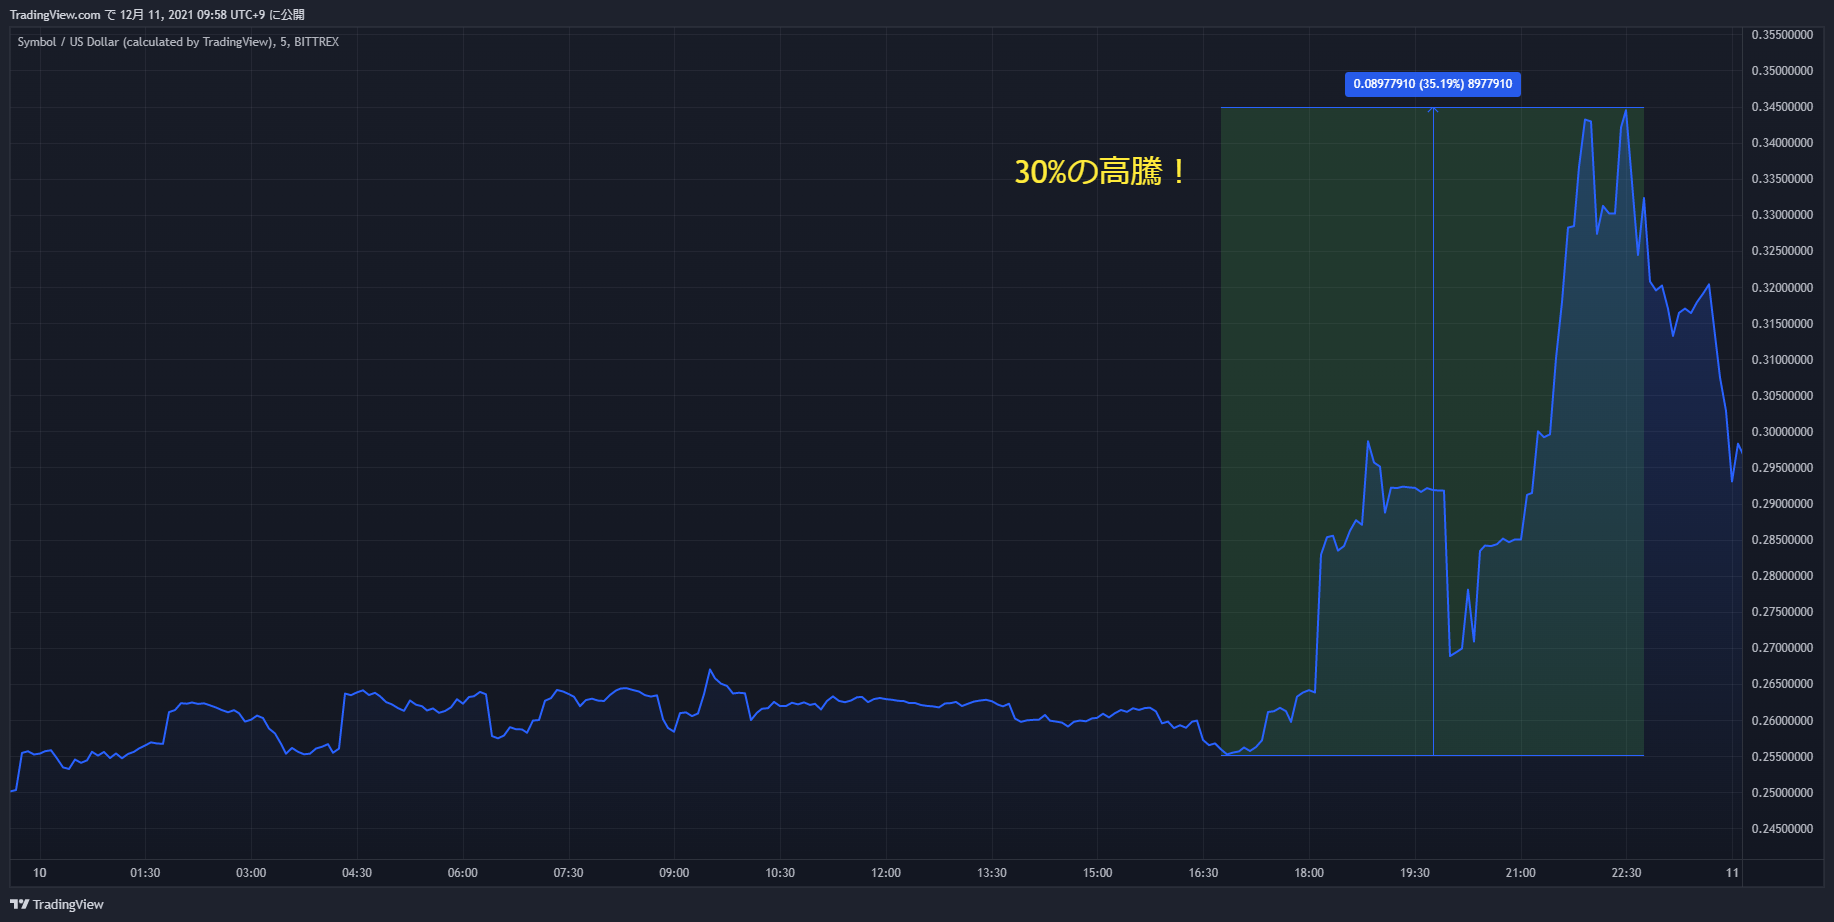Click the Symbol / US Dollar chart title

coord(178,42)
